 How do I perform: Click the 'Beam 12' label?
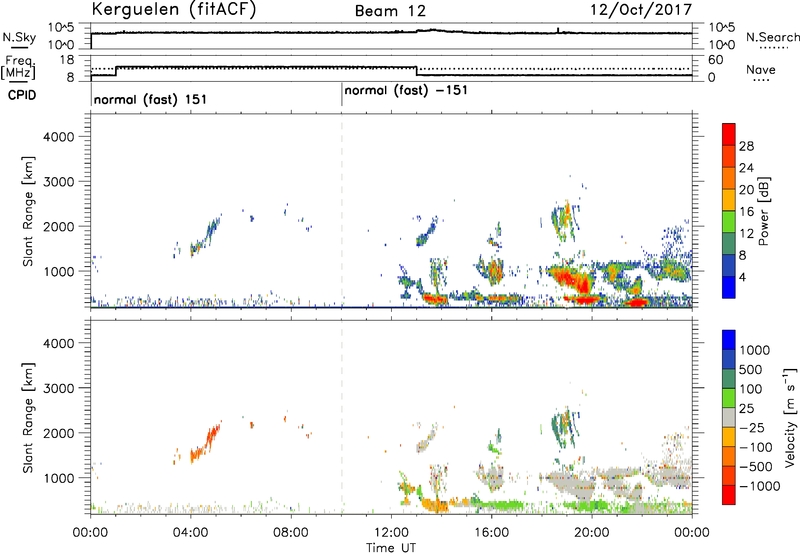pyautogui.click(x=390, y=11)
